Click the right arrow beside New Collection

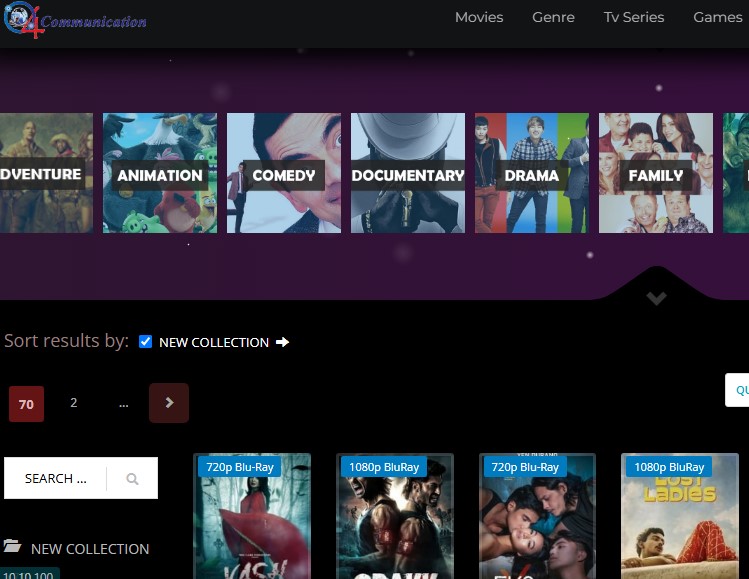click(282, 342)
